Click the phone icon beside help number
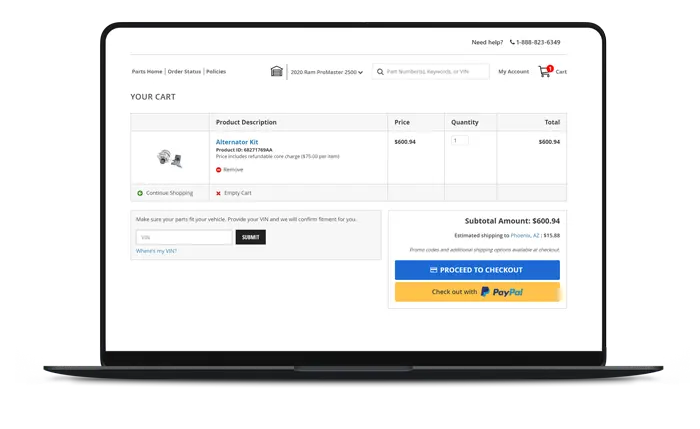Image resolution: width=700 pixels, height=429 pixels. 512,42
